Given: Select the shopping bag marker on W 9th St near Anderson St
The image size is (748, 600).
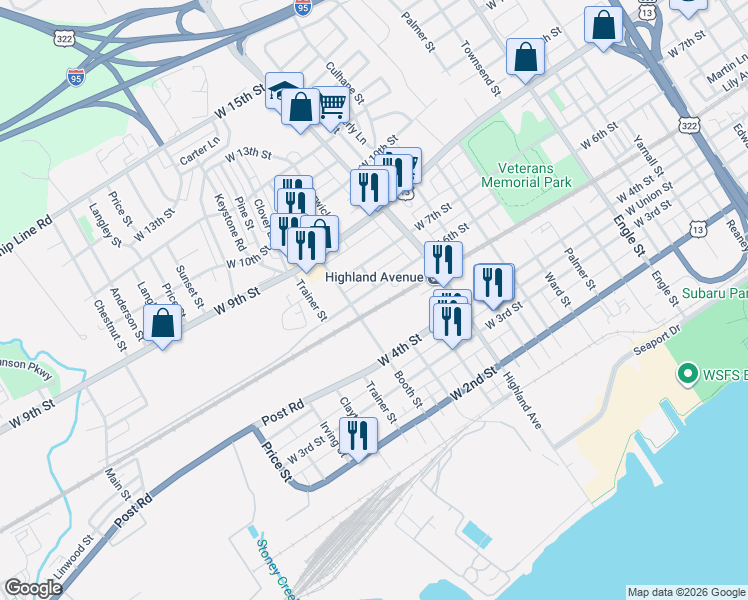Looking at the screenshot, I should [163, 324].
